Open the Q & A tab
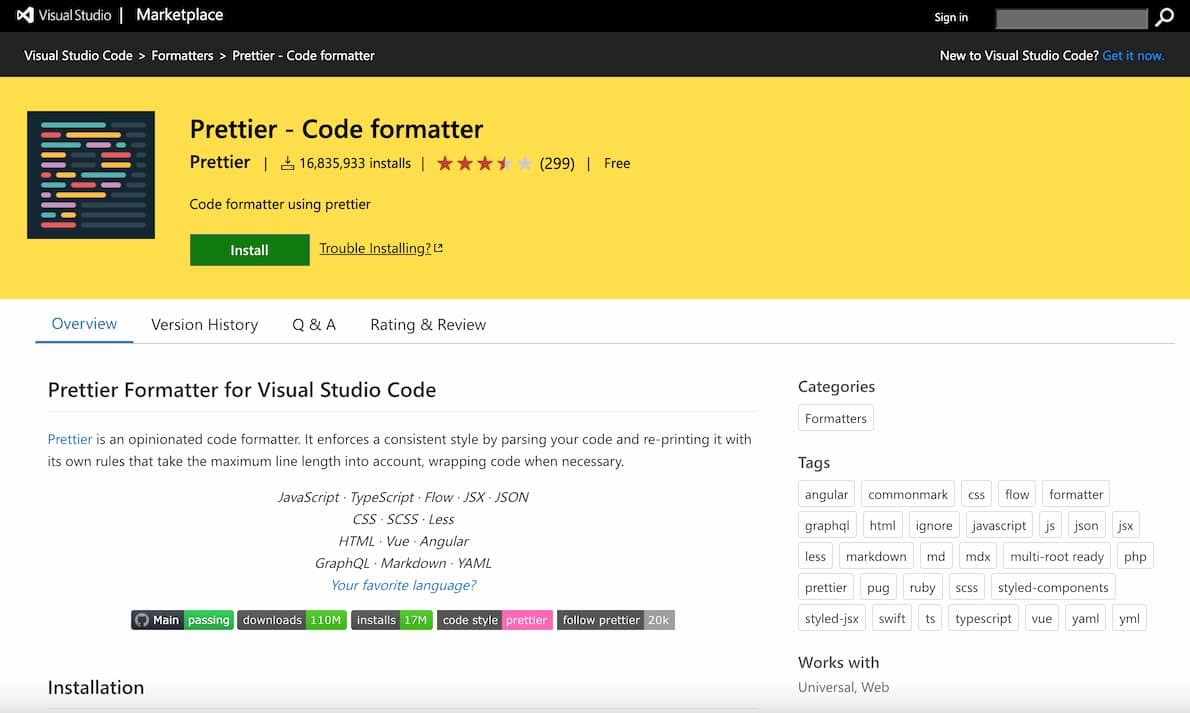1190x713 pixels. click(314, 324)
